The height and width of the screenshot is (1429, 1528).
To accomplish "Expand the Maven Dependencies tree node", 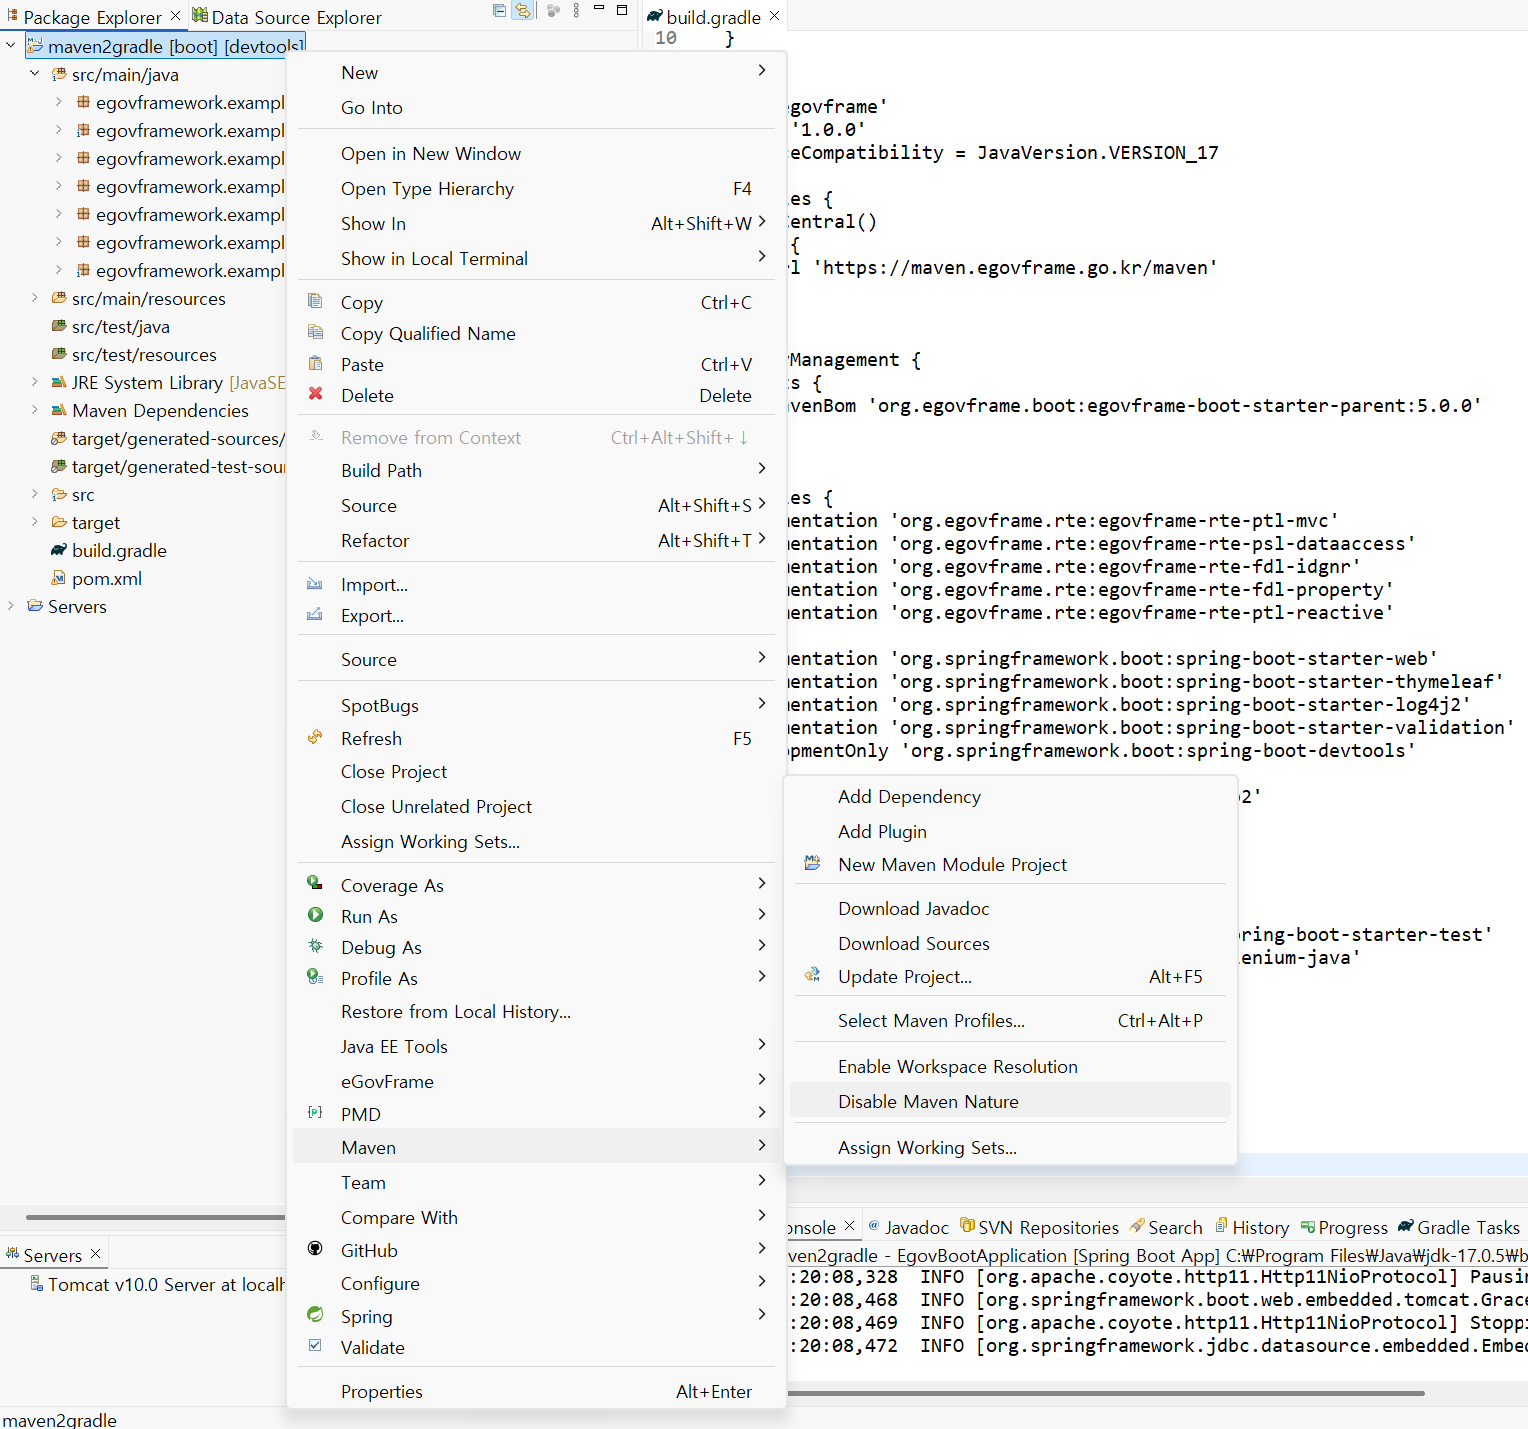I will click(x=35, y=410).
